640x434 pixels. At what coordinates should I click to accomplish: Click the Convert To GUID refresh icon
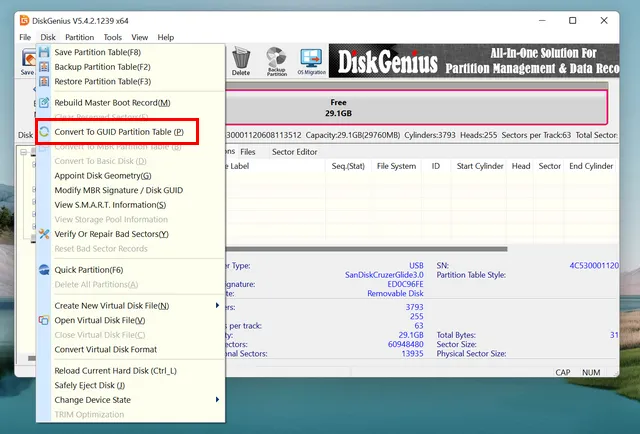(x=44, y=131)
